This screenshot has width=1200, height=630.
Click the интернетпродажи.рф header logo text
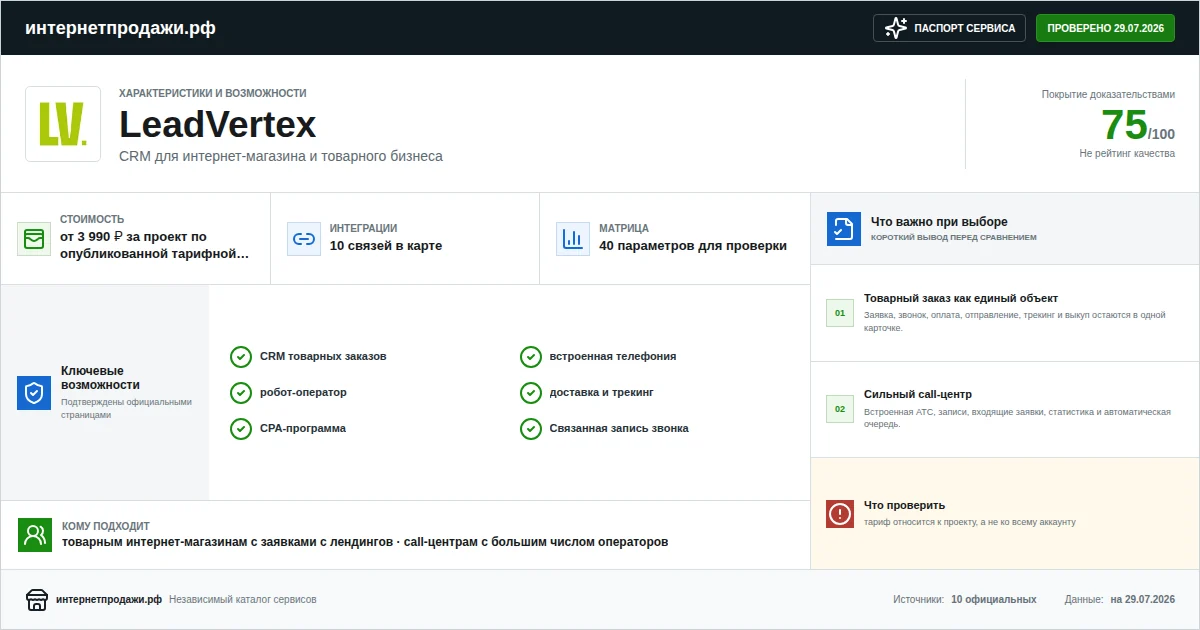click(x=120, y=28)
